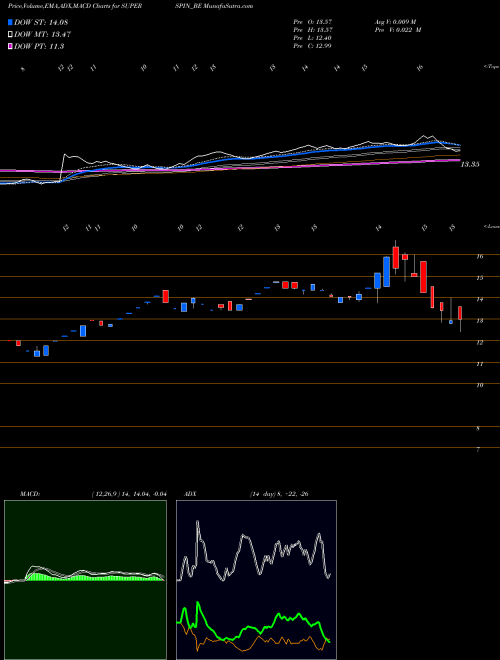Viewport: 500px width, 660px height.
Task: Click the price axis label 15
Action: coord(479,278)
